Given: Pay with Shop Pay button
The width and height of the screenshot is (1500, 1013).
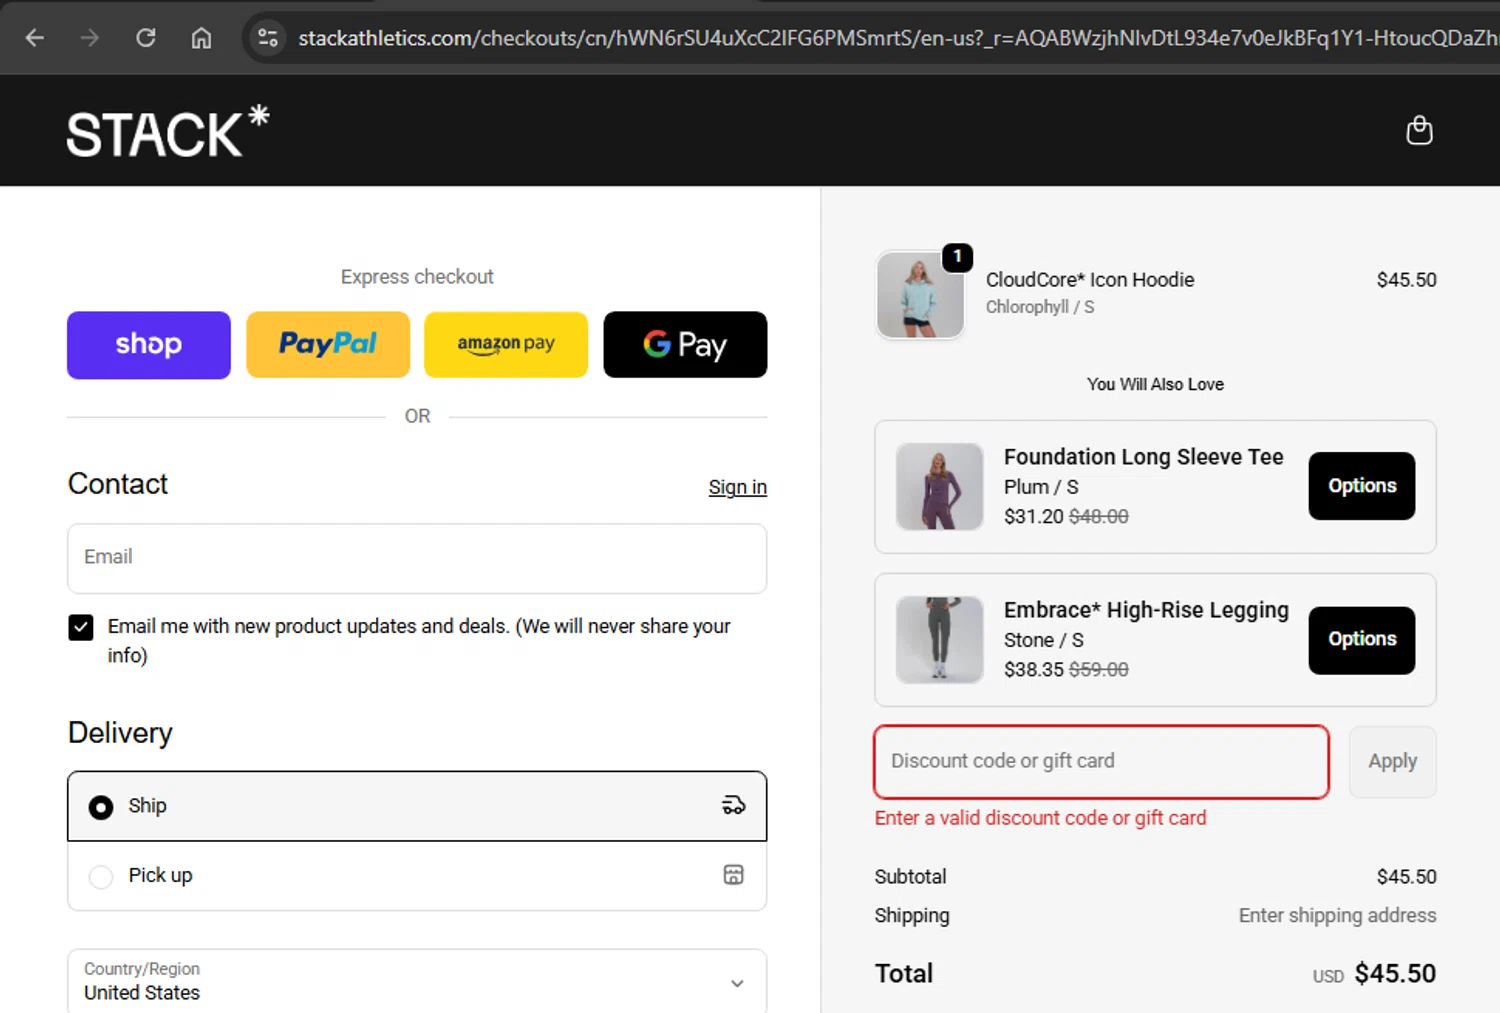Looking at the screenshot, I should click(x=149, y=345).
